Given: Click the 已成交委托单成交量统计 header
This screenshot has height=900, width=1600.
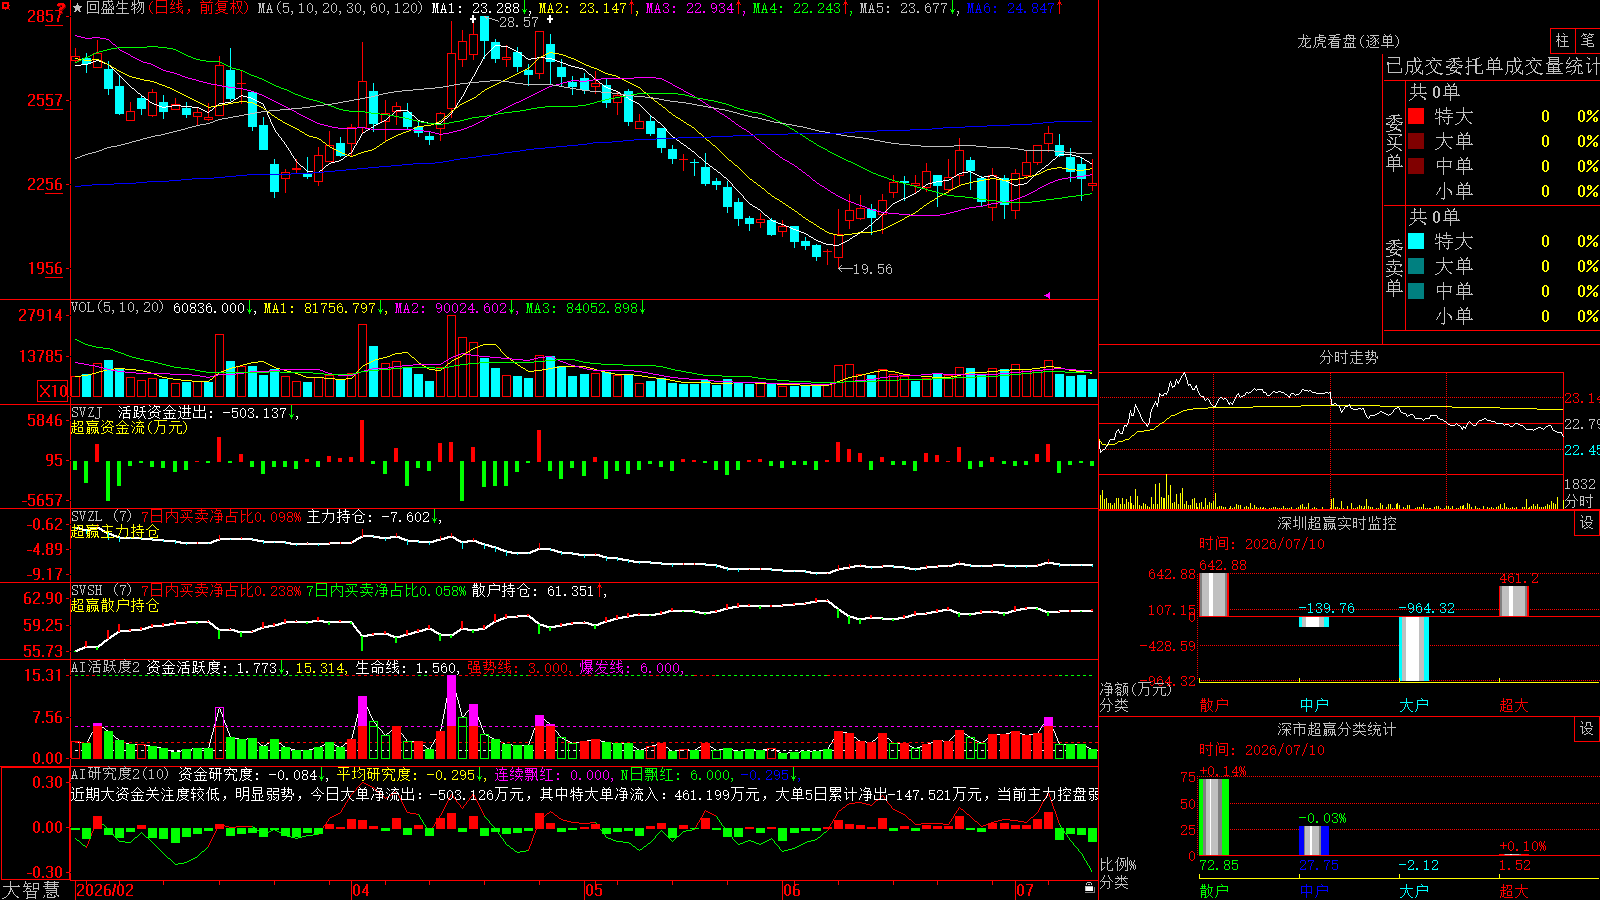Looking at the screenshot, I should (x=1492, y=66).
